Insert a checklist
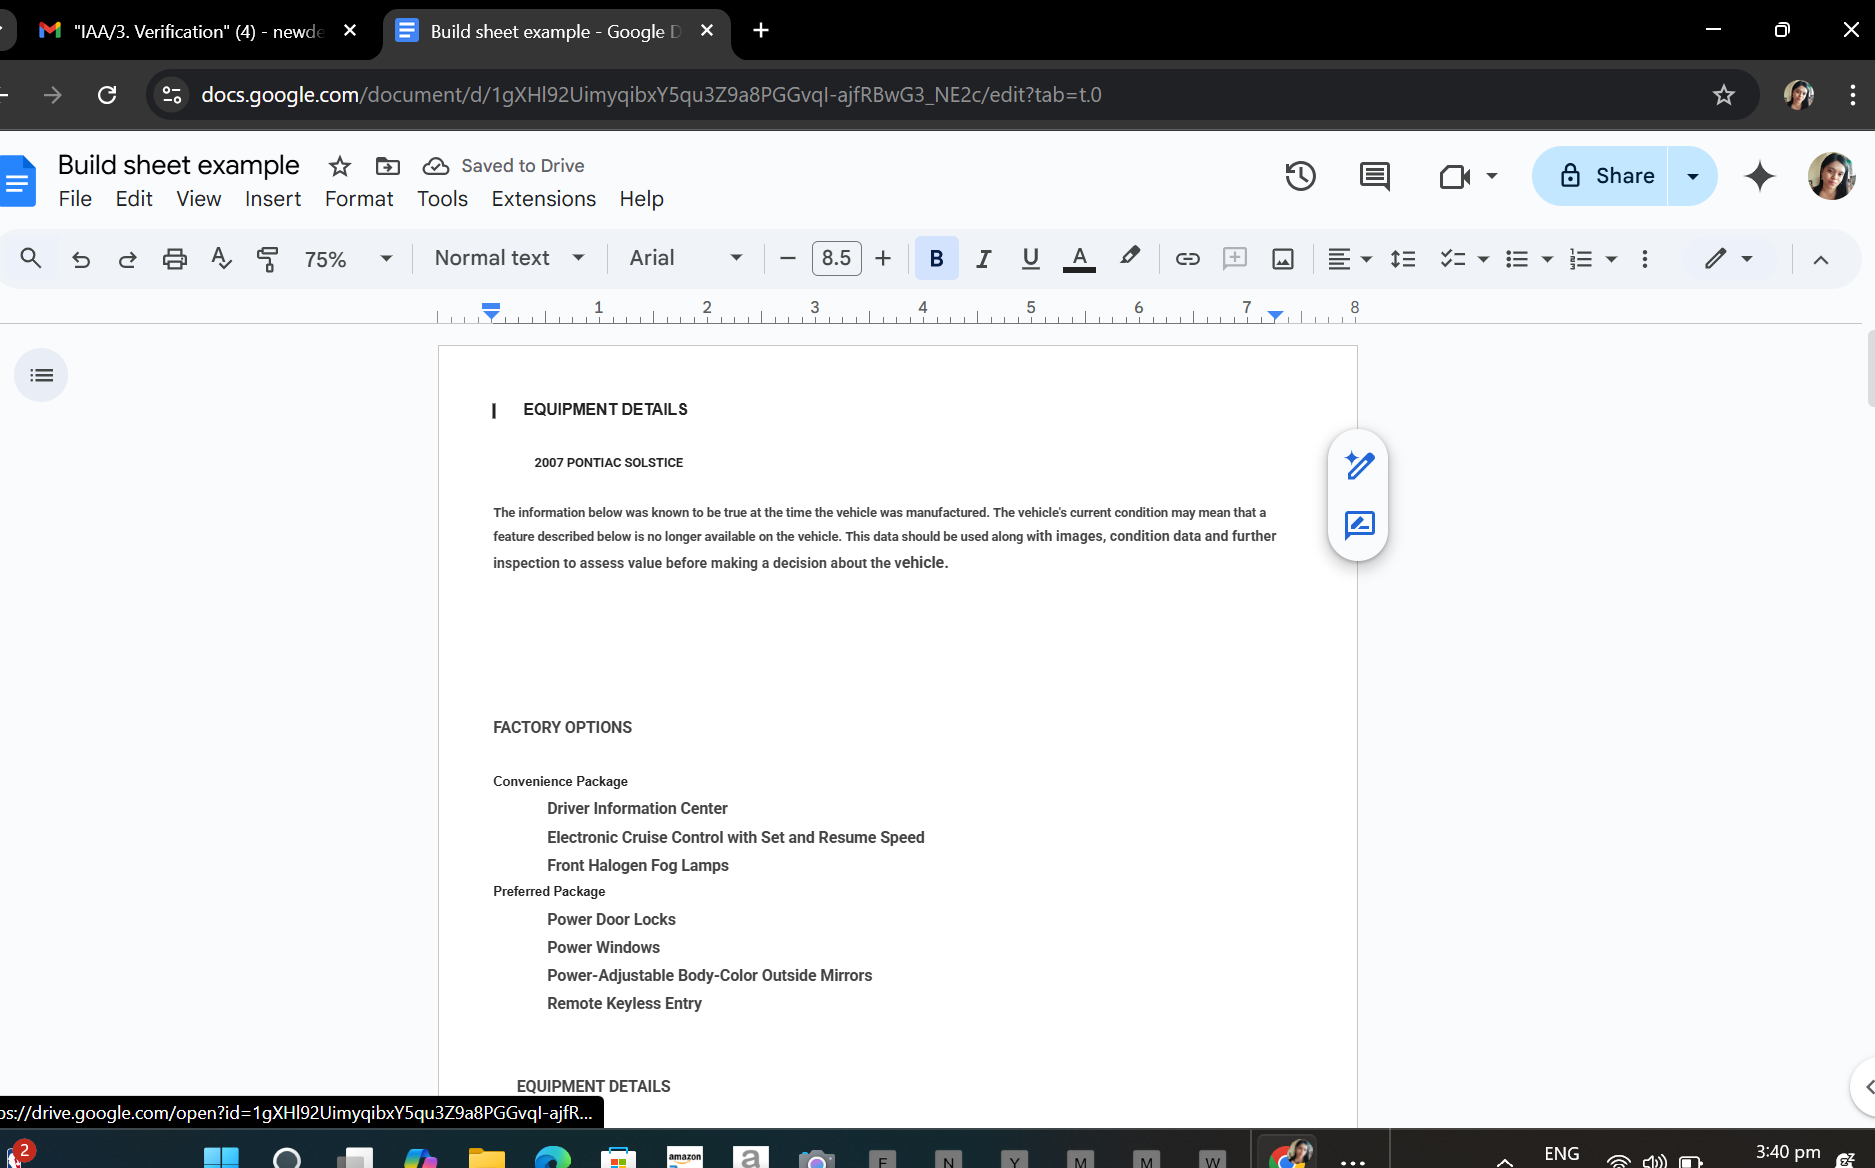The width and height of the screenshot is (1875, 1168). pyautogui.click(x=1452, y=259)
